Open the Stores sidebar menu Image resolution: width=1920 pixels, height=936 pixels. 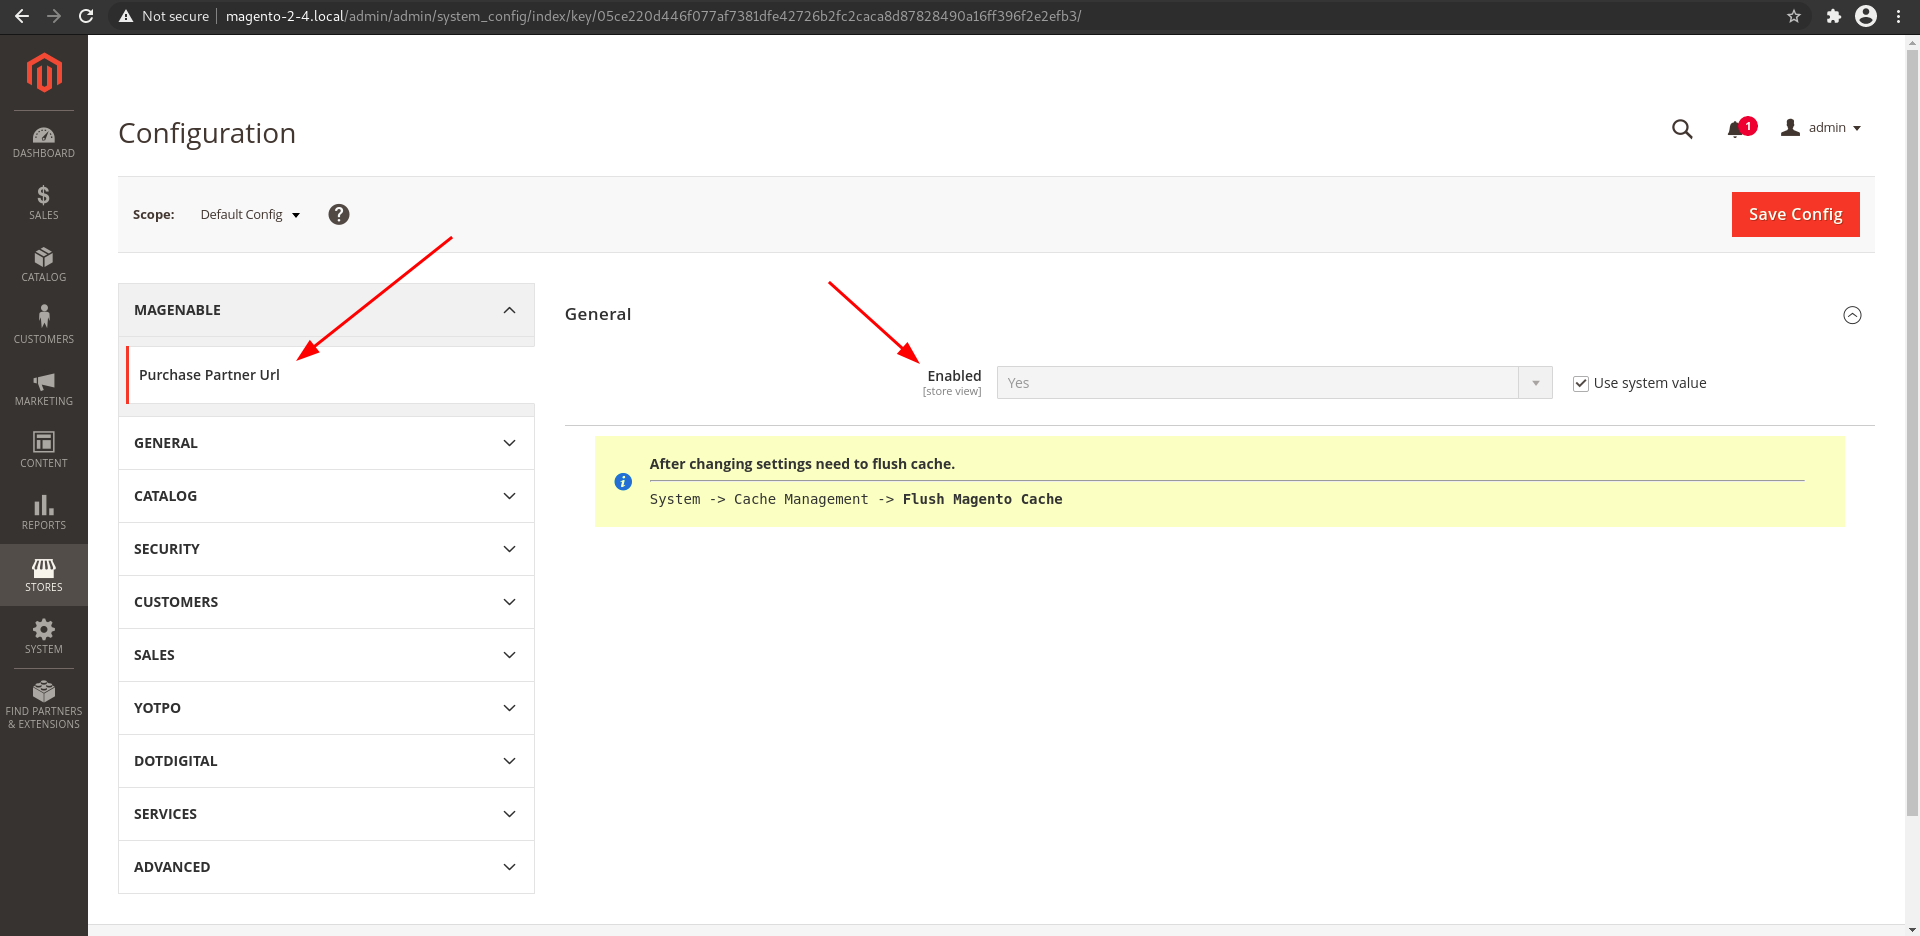pyautogui.click(x=44, y=575)
